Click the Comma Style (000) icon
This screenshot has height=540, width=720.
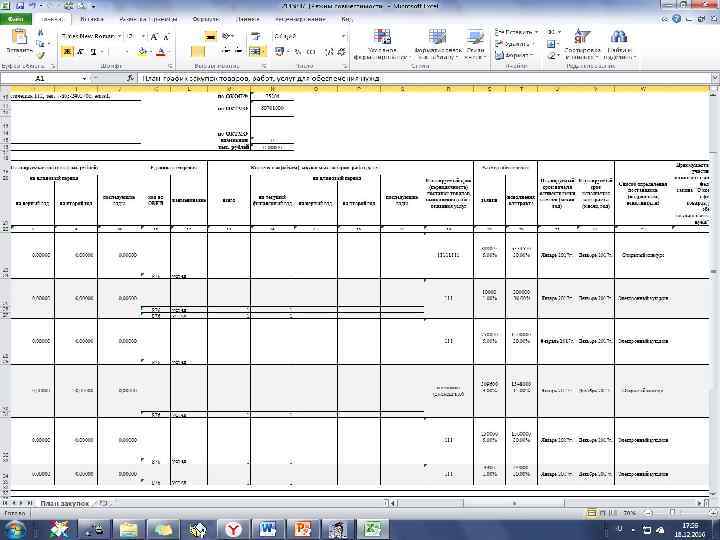tap(311, 51)
